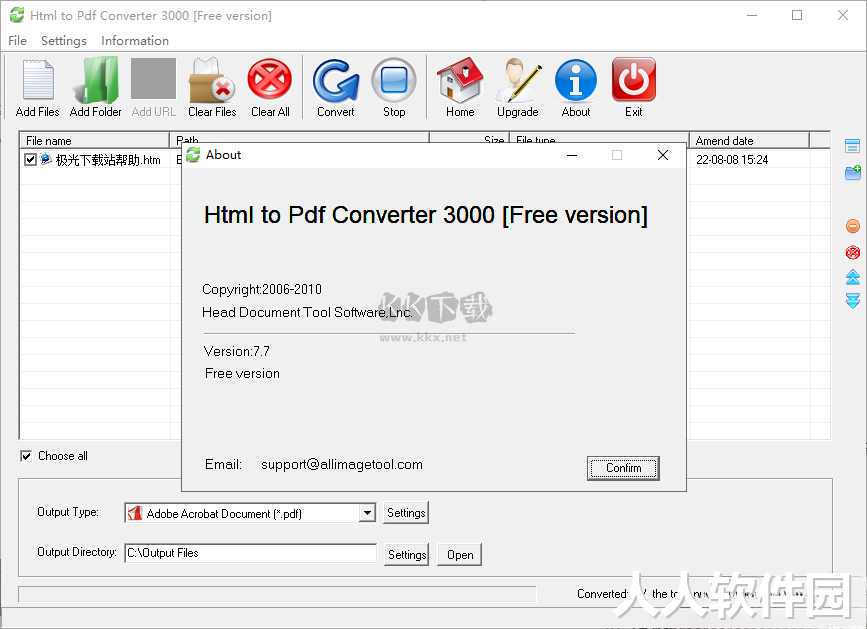Click the Open button for the output directory
This screenshot has height=629, width=867.
coord(459,554)
